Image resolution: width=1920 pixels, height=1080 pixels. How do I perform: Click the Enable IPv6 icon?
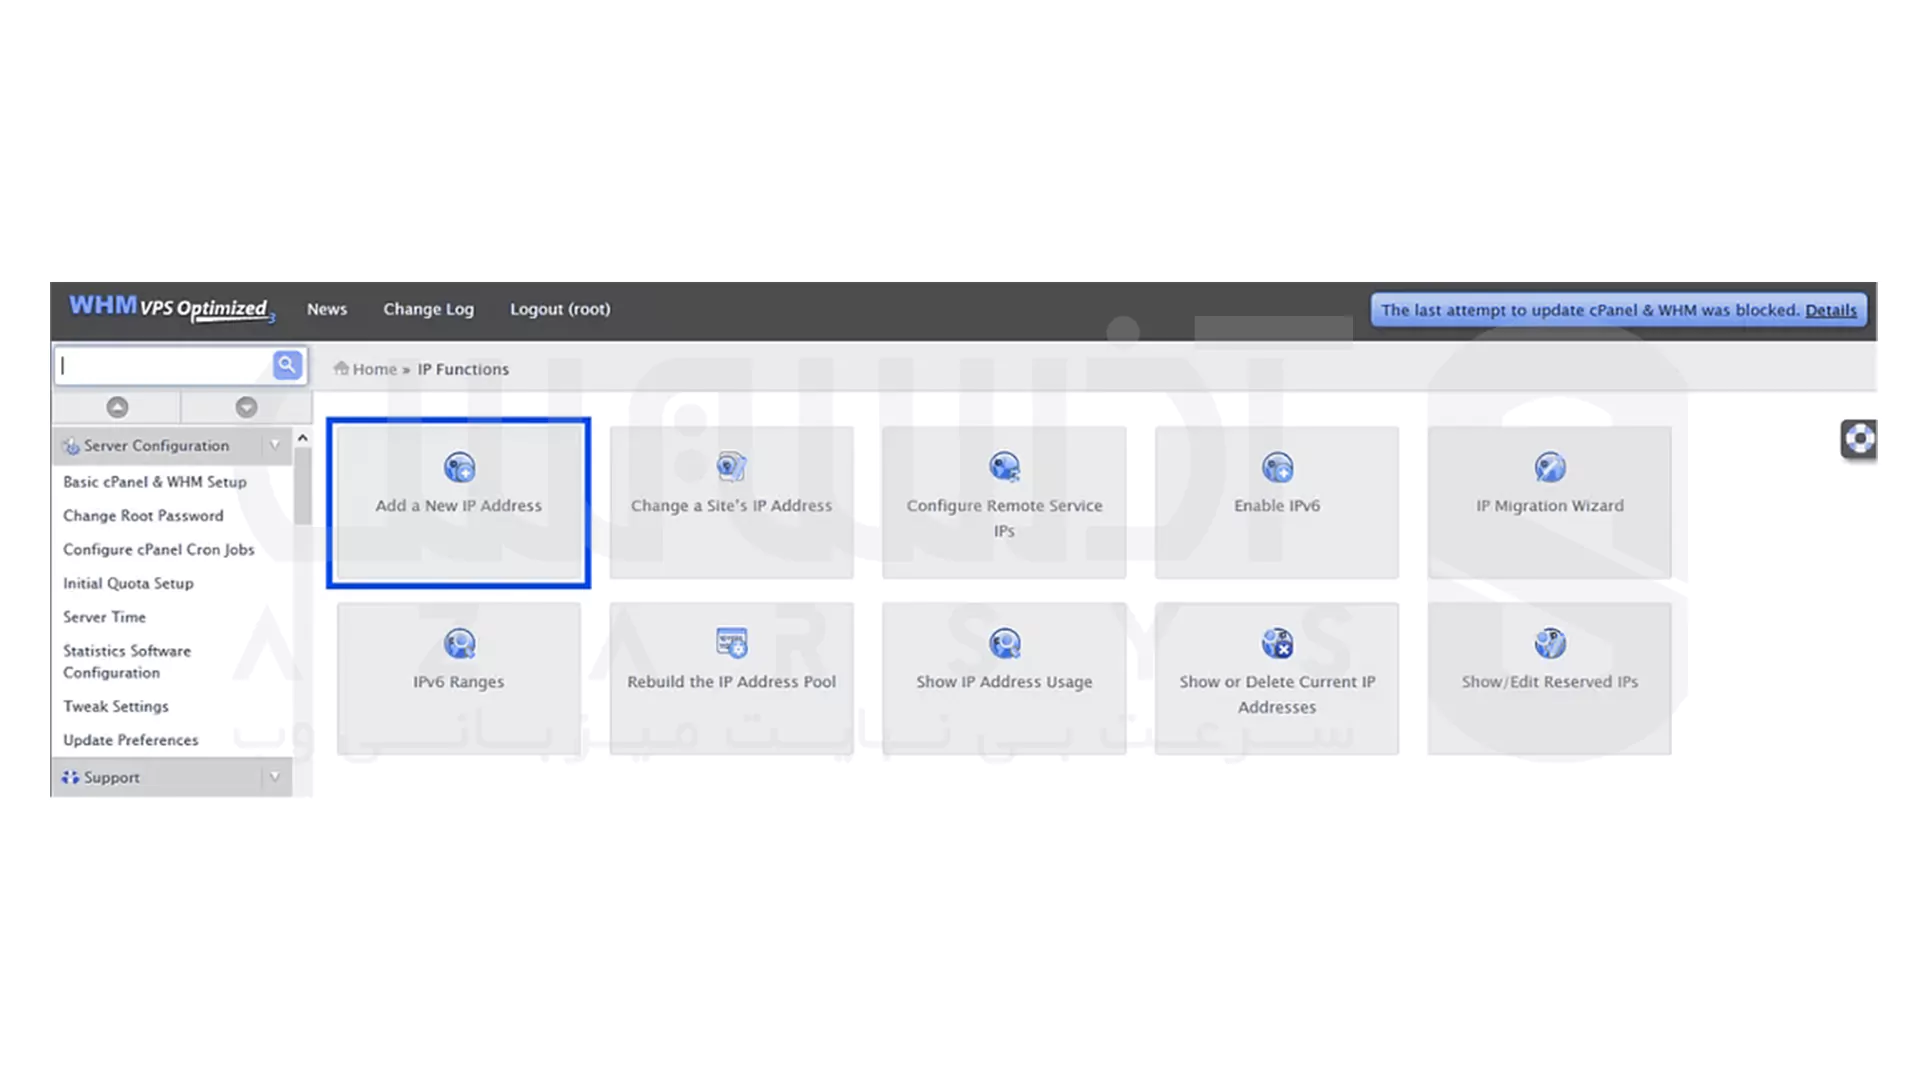coord(1277,468)
